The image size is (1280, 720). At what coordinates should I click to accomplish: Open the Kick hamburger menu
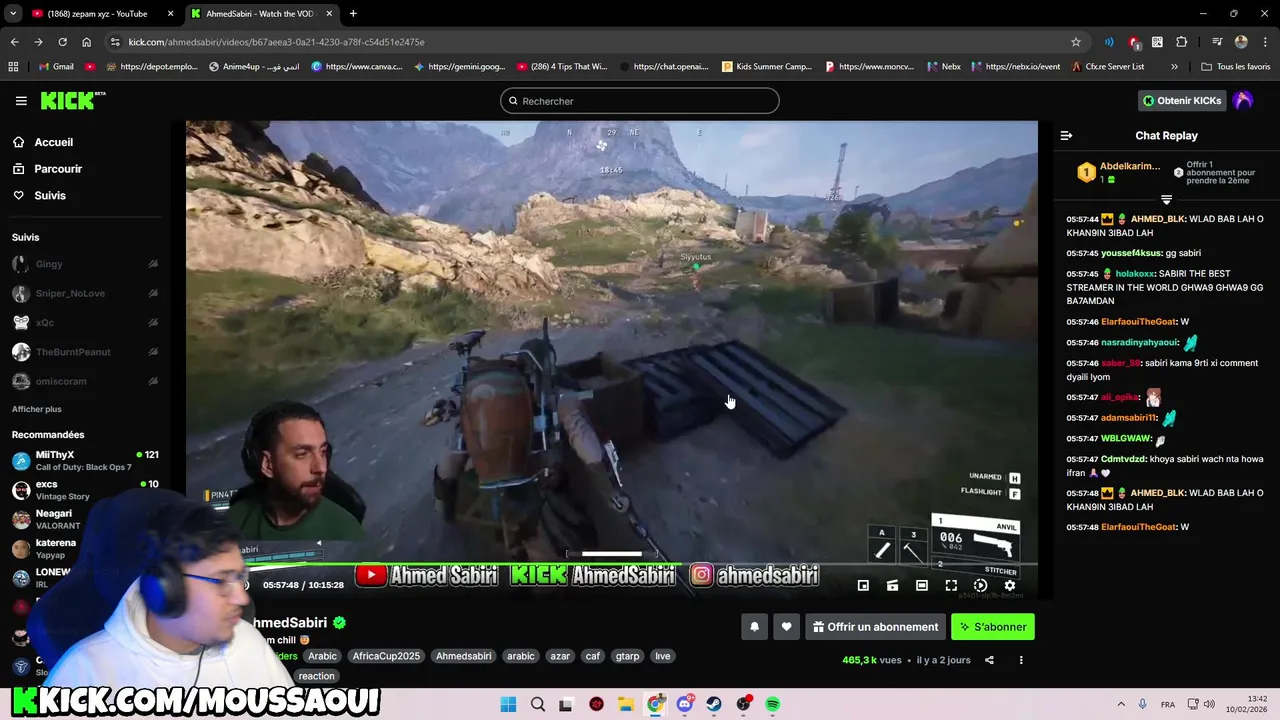click(21, 101)
